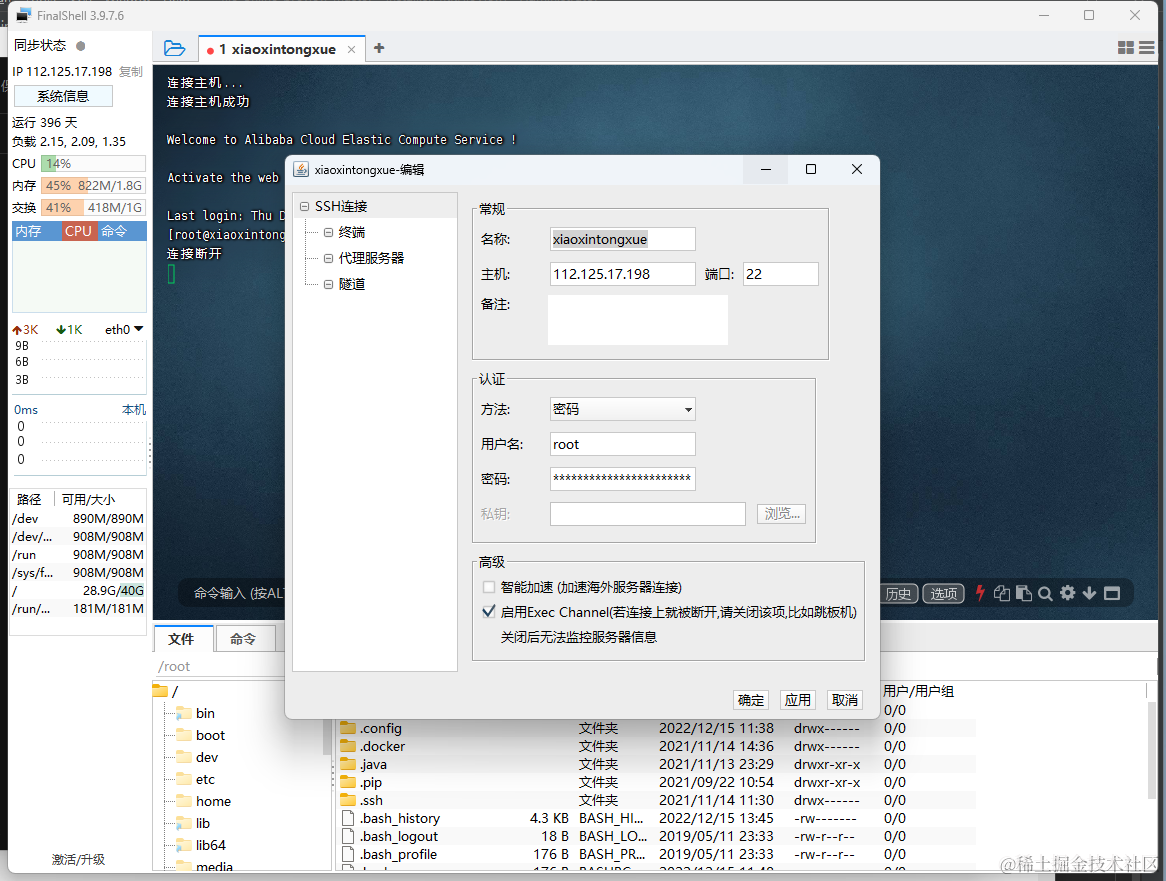This screenshot has width=1166, height=881.
Task: Expand the 隧道 tree node
Action: tap(328, 284)
